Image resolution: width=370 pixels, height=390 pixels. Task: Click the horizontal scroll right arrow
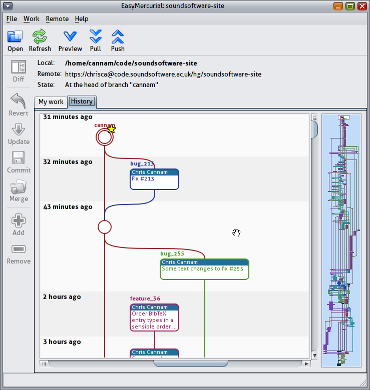tap(306, 363)
